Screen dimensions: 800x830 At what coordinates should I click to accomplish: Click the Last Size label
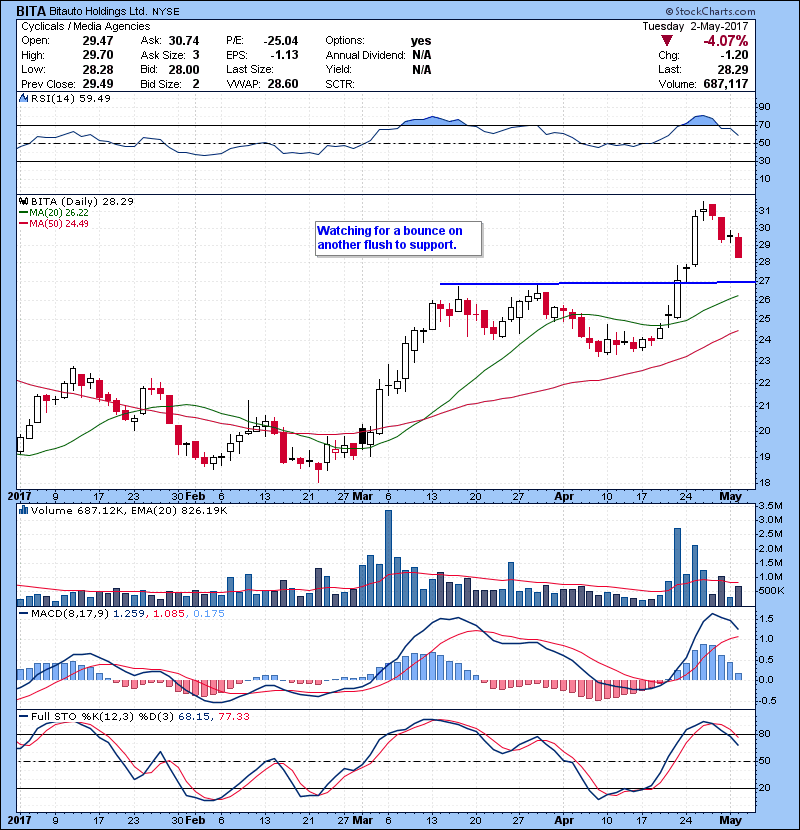click(250, 69)
